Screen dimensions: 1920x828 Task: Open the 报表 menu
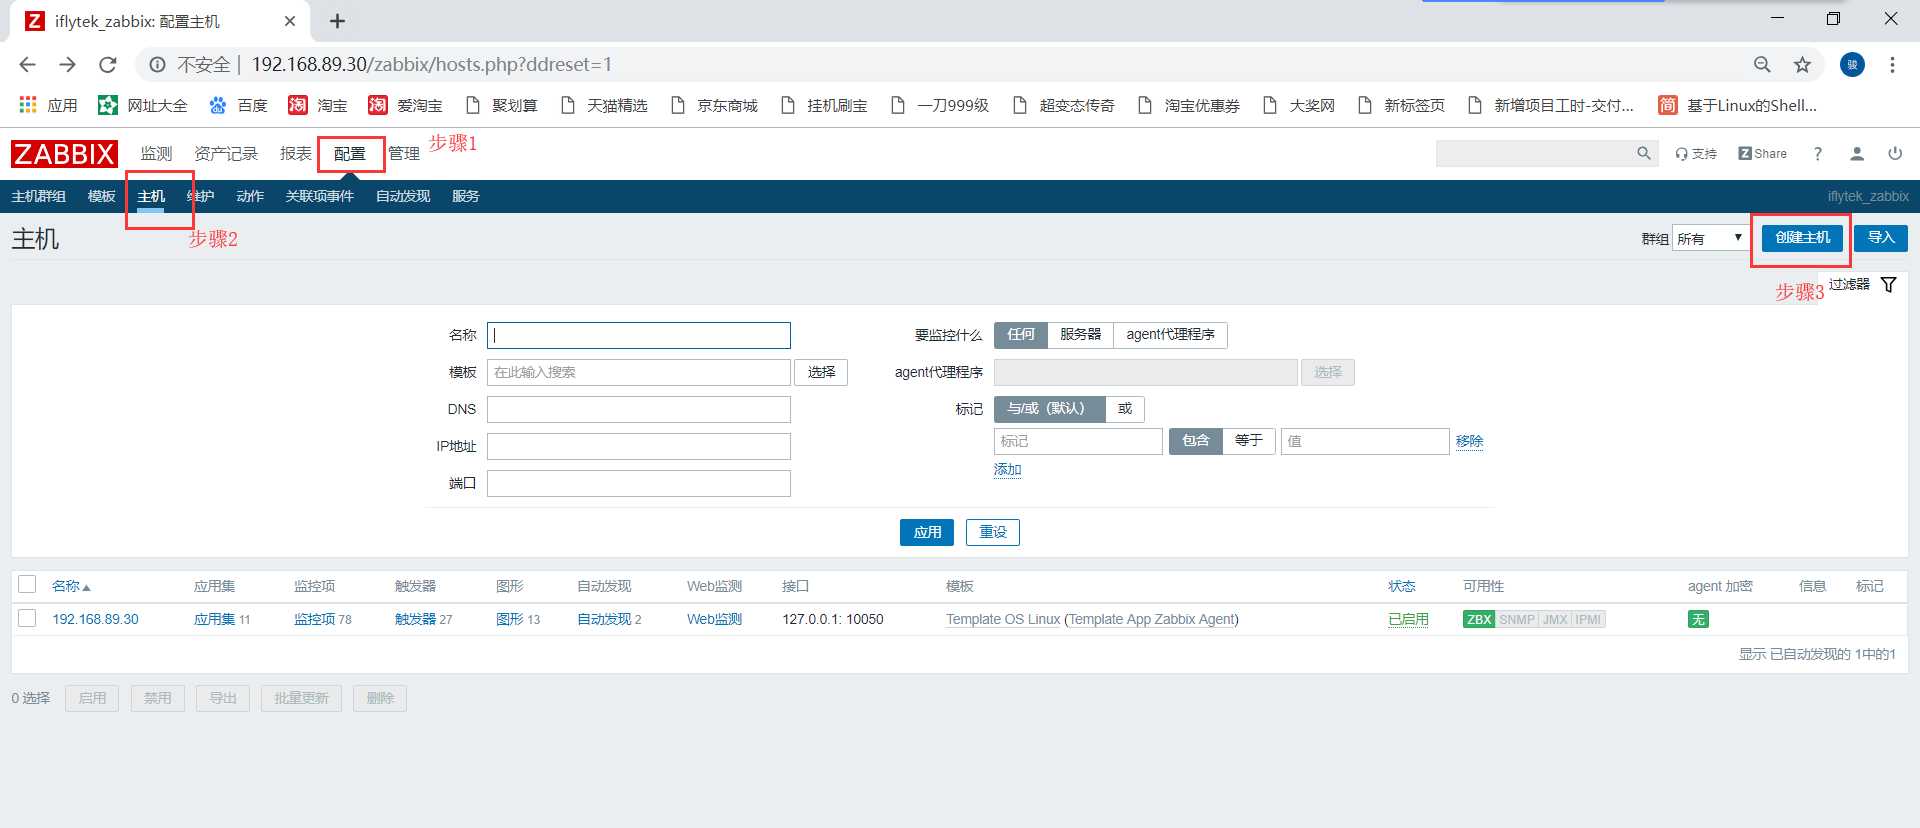point(296,154)
